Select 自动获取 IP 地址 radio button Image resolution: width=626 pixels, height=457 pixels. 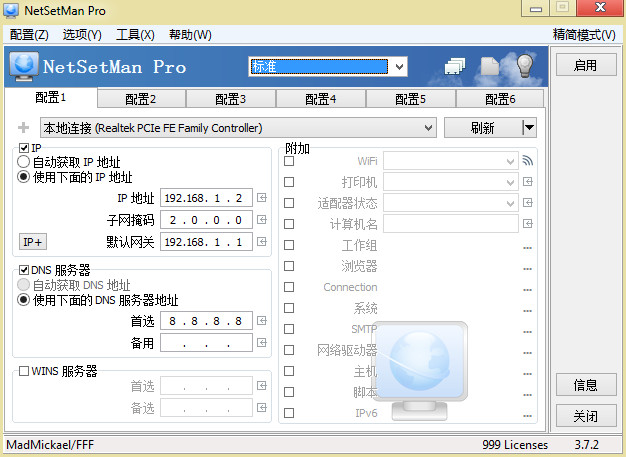pos(24,162)
